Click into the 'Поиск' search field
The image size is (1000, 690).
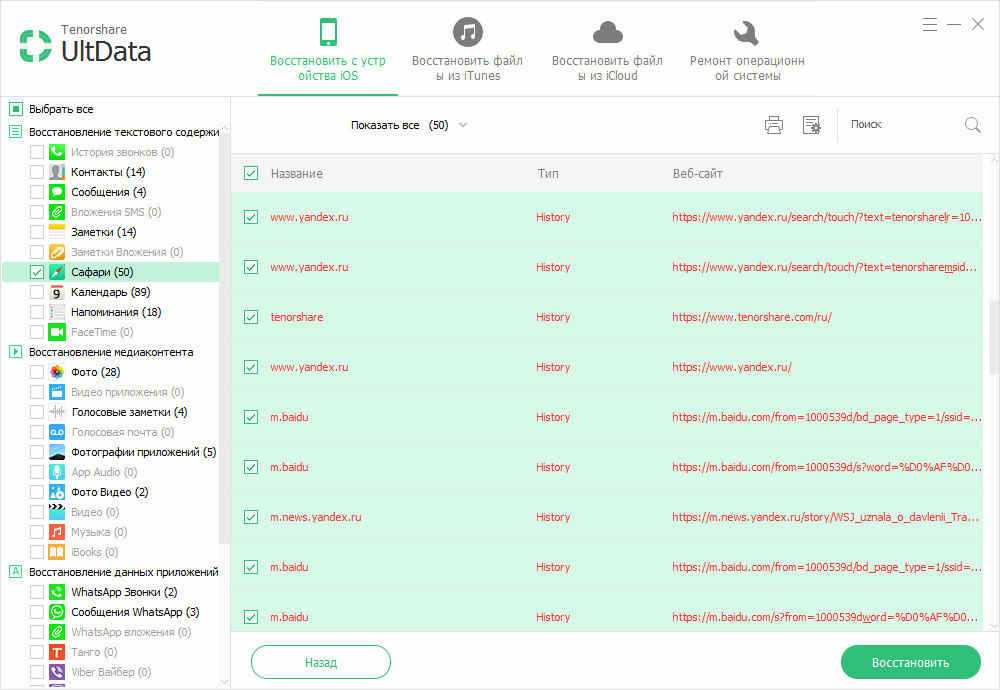[x=900, y=125]
